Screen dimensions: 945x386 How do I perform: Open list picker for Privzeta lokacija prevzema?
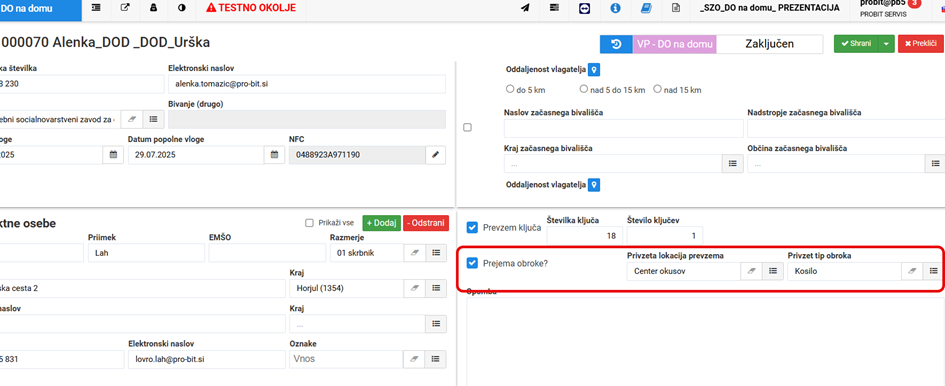(x=773, y=271)
